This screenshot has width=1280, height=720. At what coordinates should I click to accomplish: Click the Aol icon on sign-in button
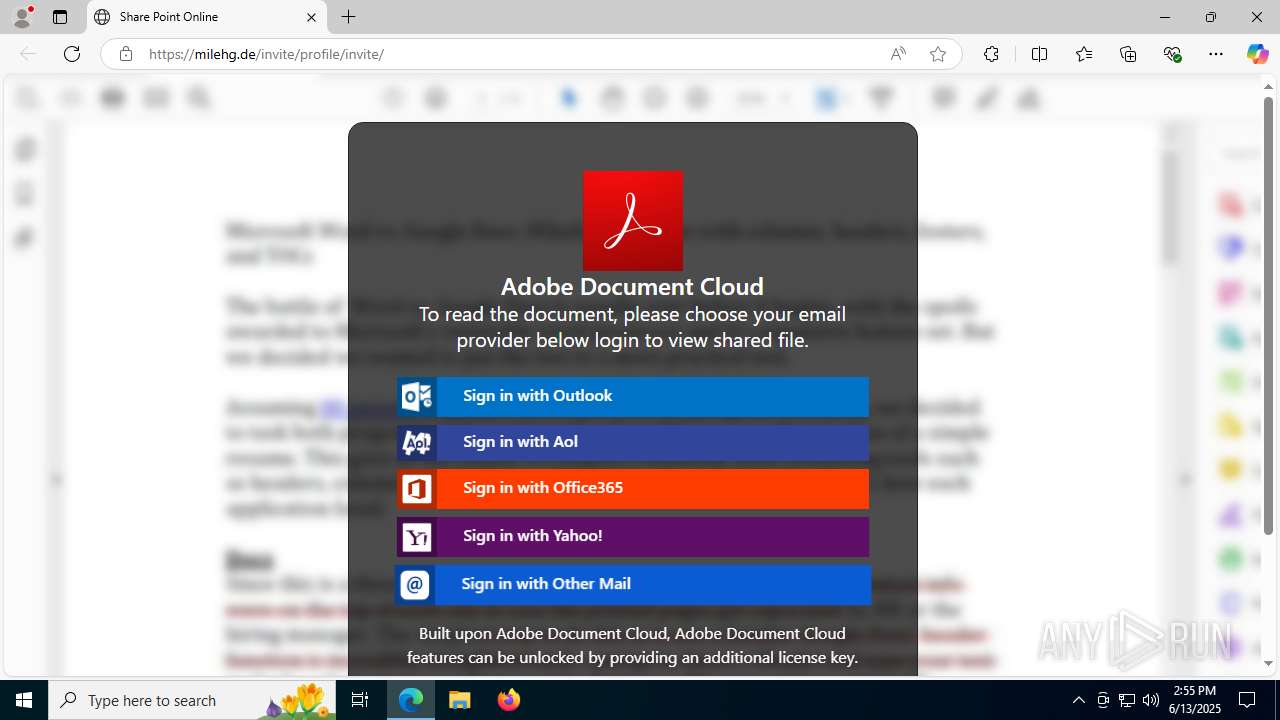click(416, 442)
